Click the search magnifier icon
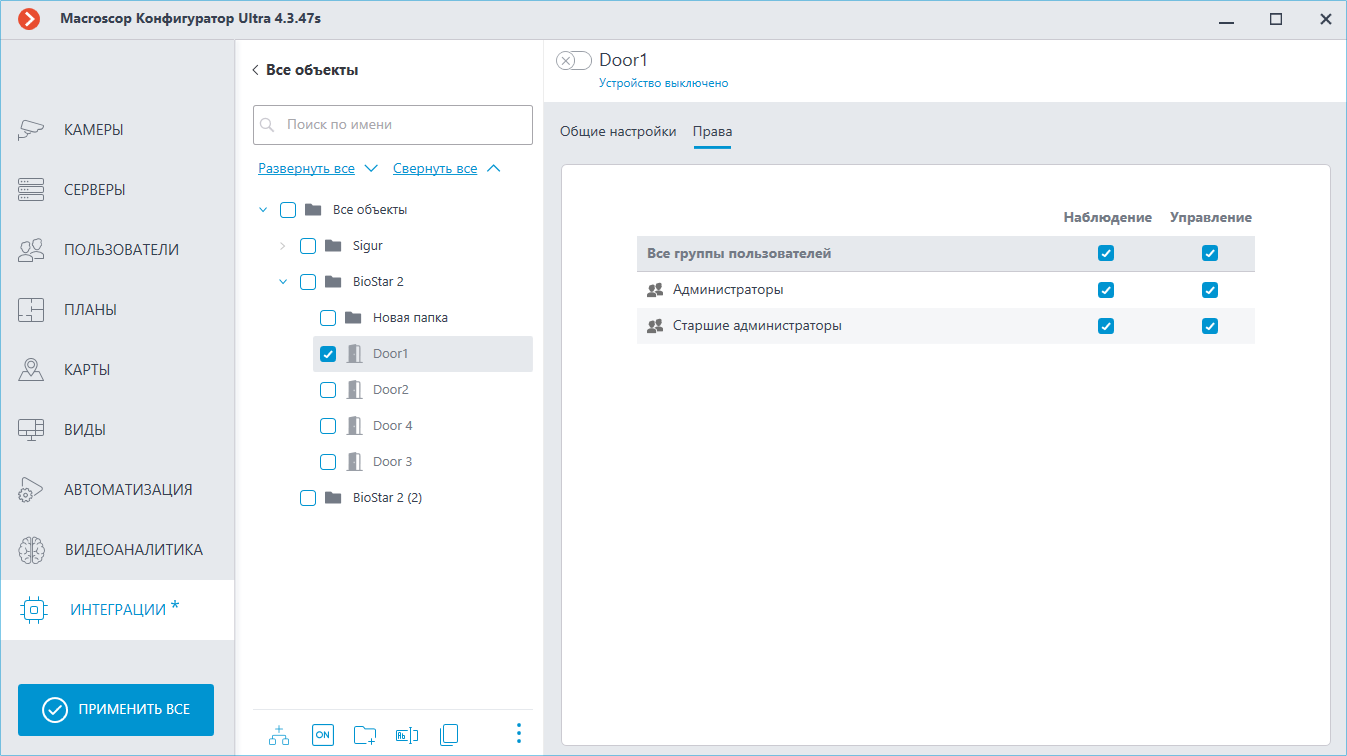Screen dimensions: 1347x756 click(x=267, y=126)
